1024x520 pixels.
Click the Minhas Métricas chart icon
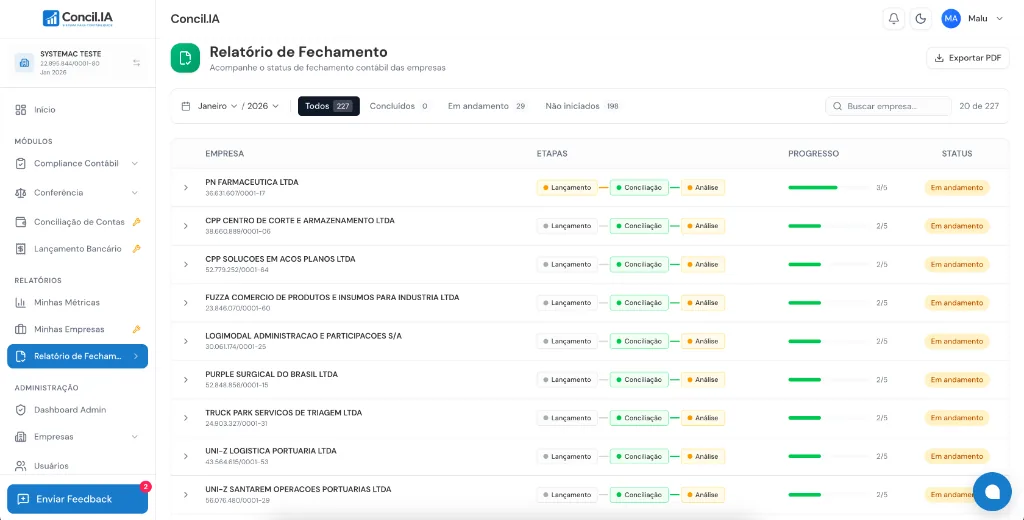(x=21, y=302)
